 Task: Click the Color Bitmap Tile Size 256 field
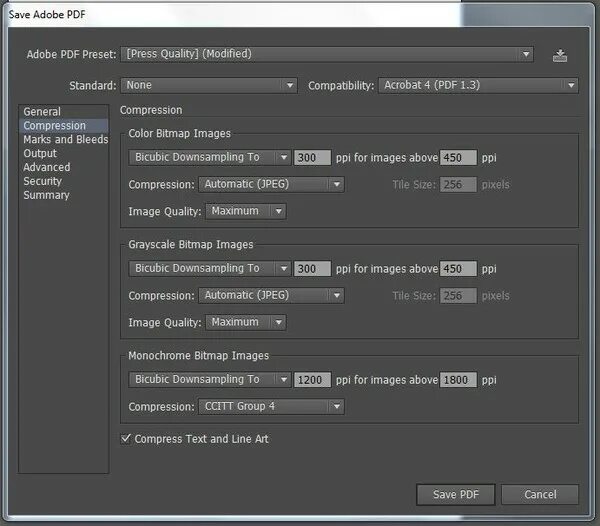click(458, 184)
